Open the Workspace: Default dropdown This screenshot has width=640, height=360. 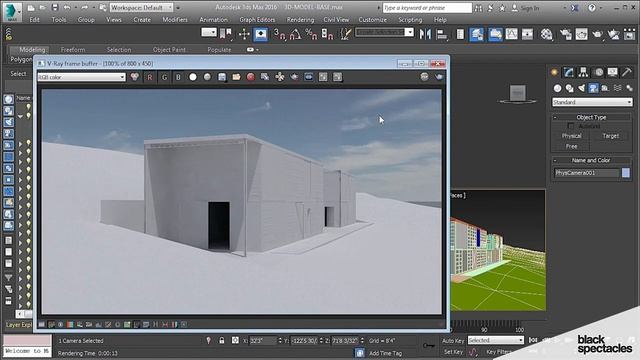(x=142, y=7)
